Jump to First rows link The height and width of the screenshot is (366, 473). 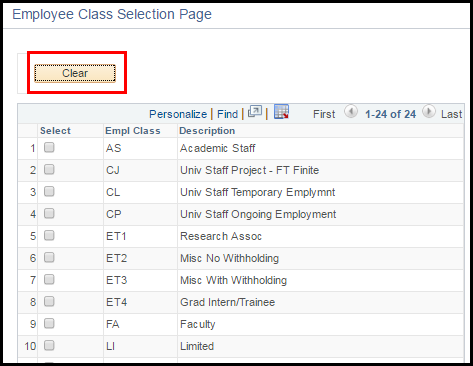(x=324, y=114)
